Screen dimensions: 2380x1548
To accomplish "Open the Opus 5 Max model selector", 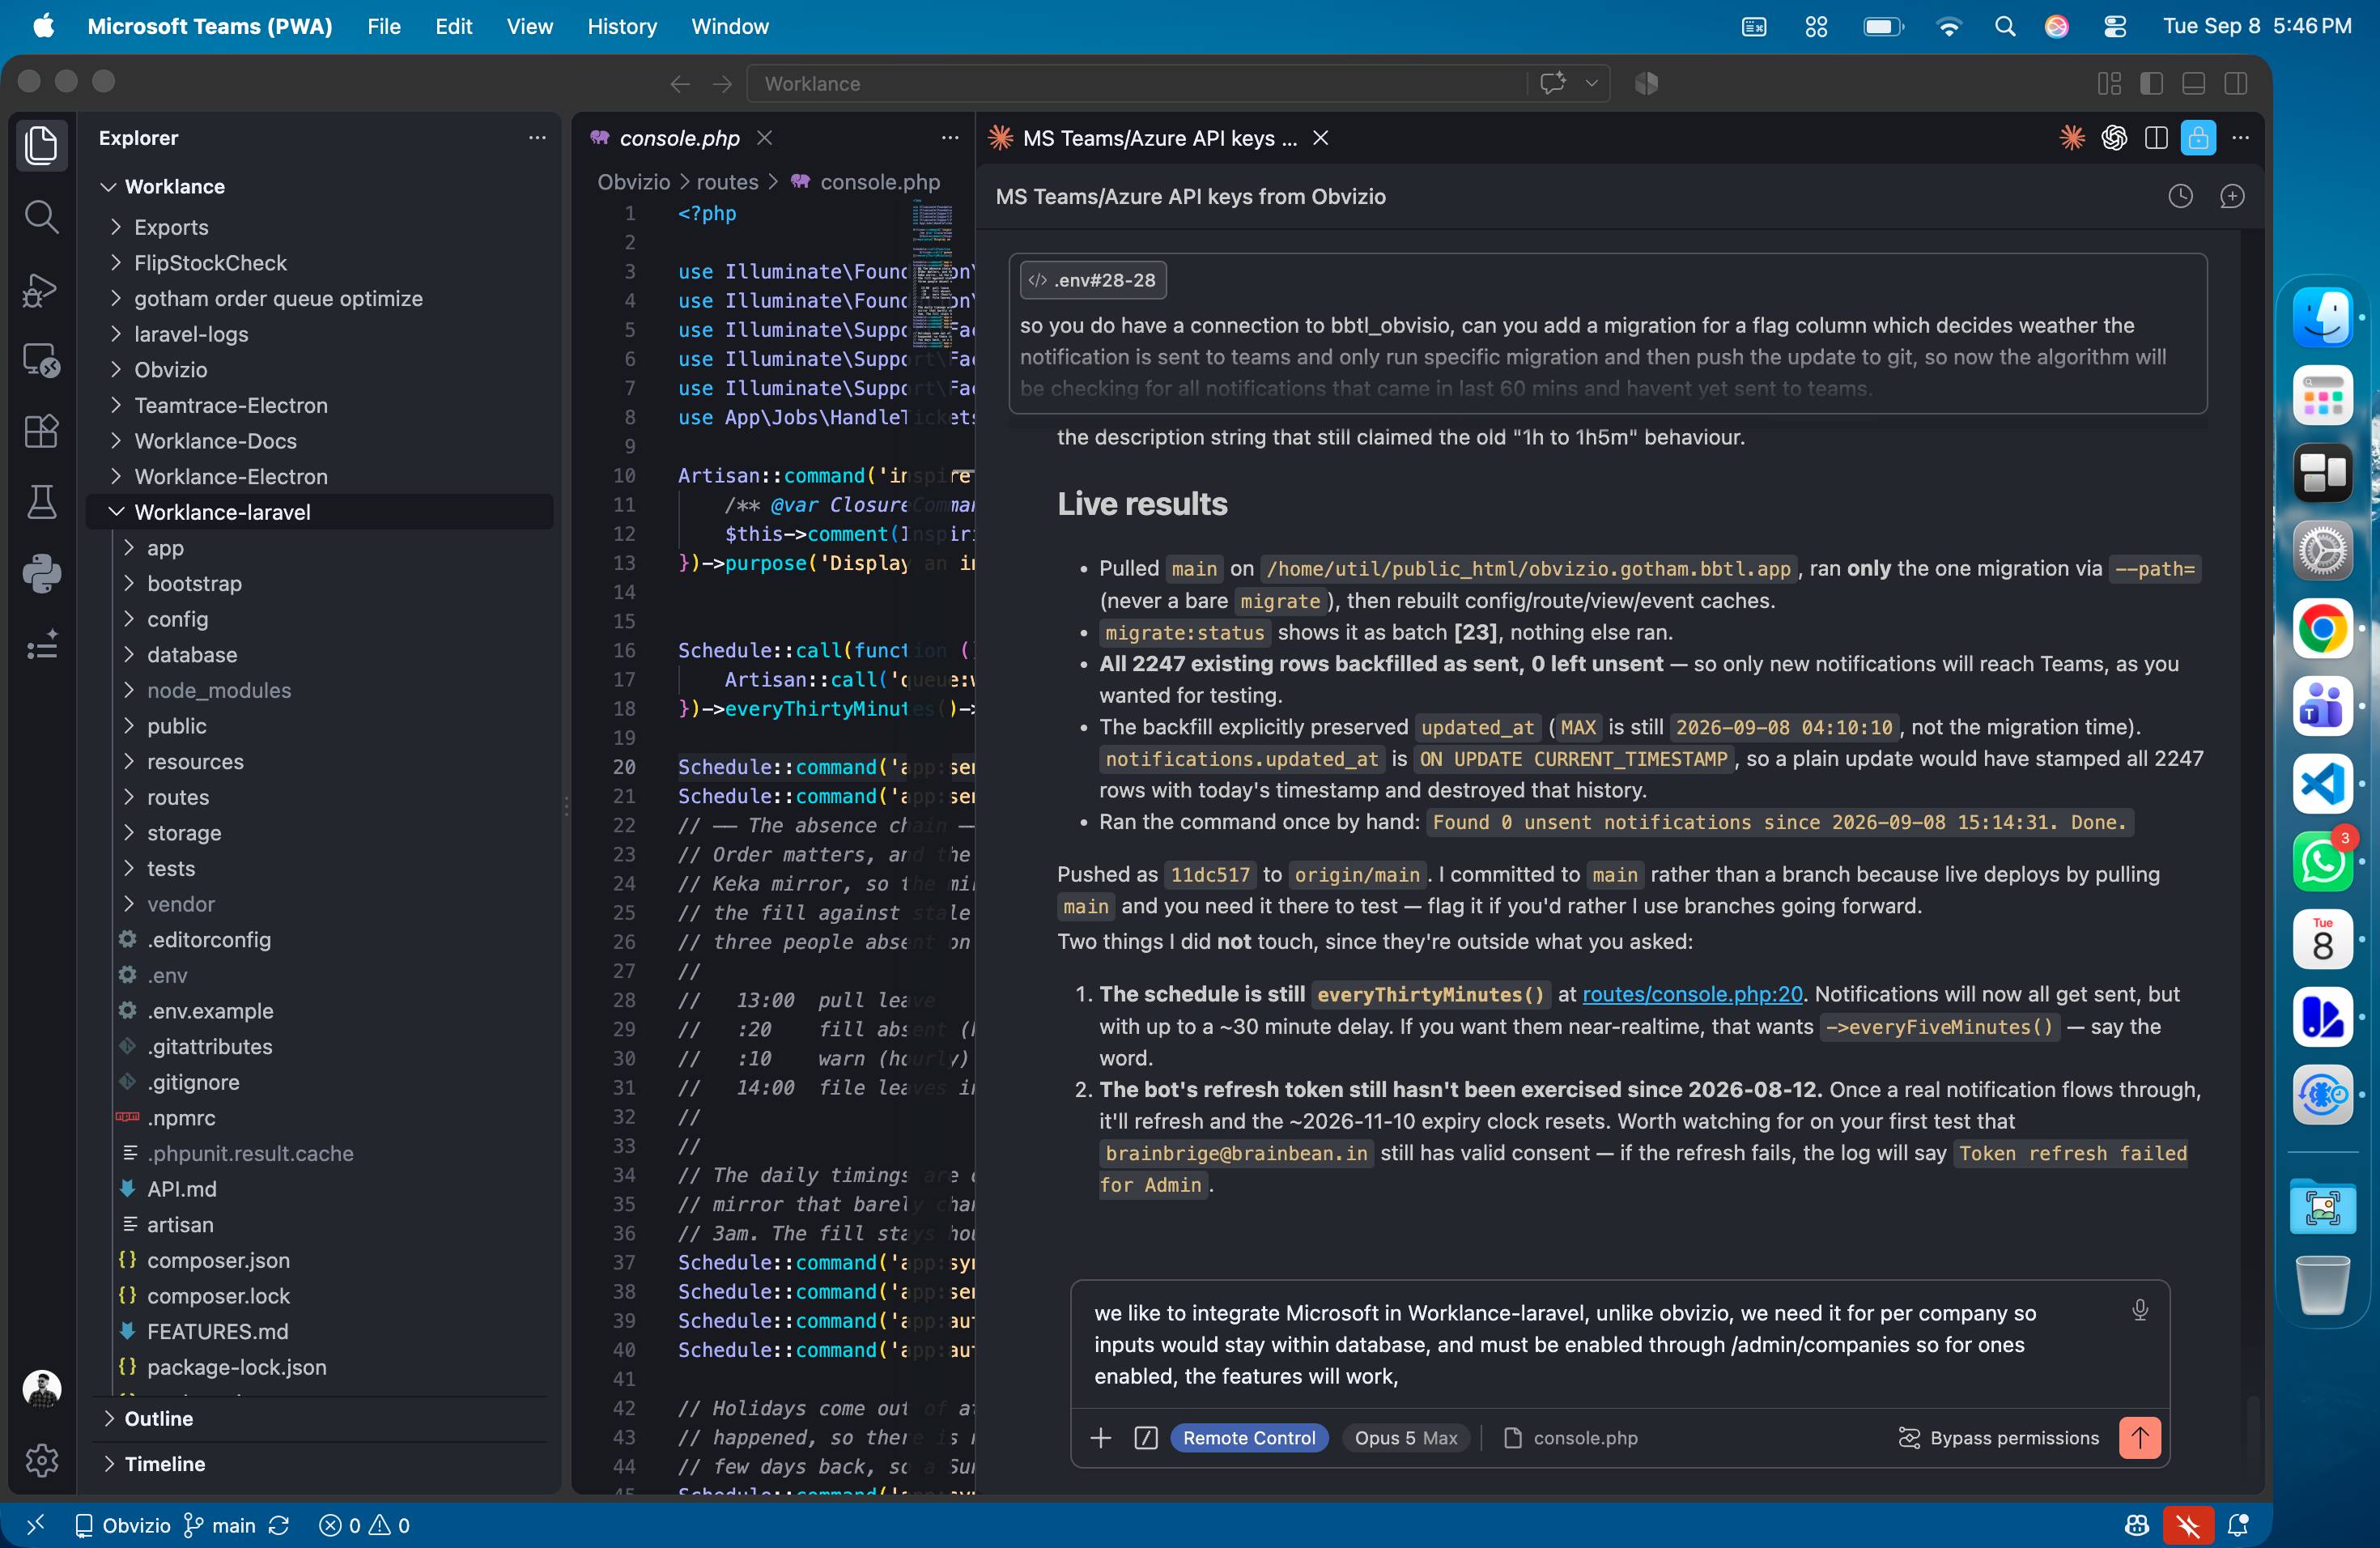I will (x=1405, y=1438).
